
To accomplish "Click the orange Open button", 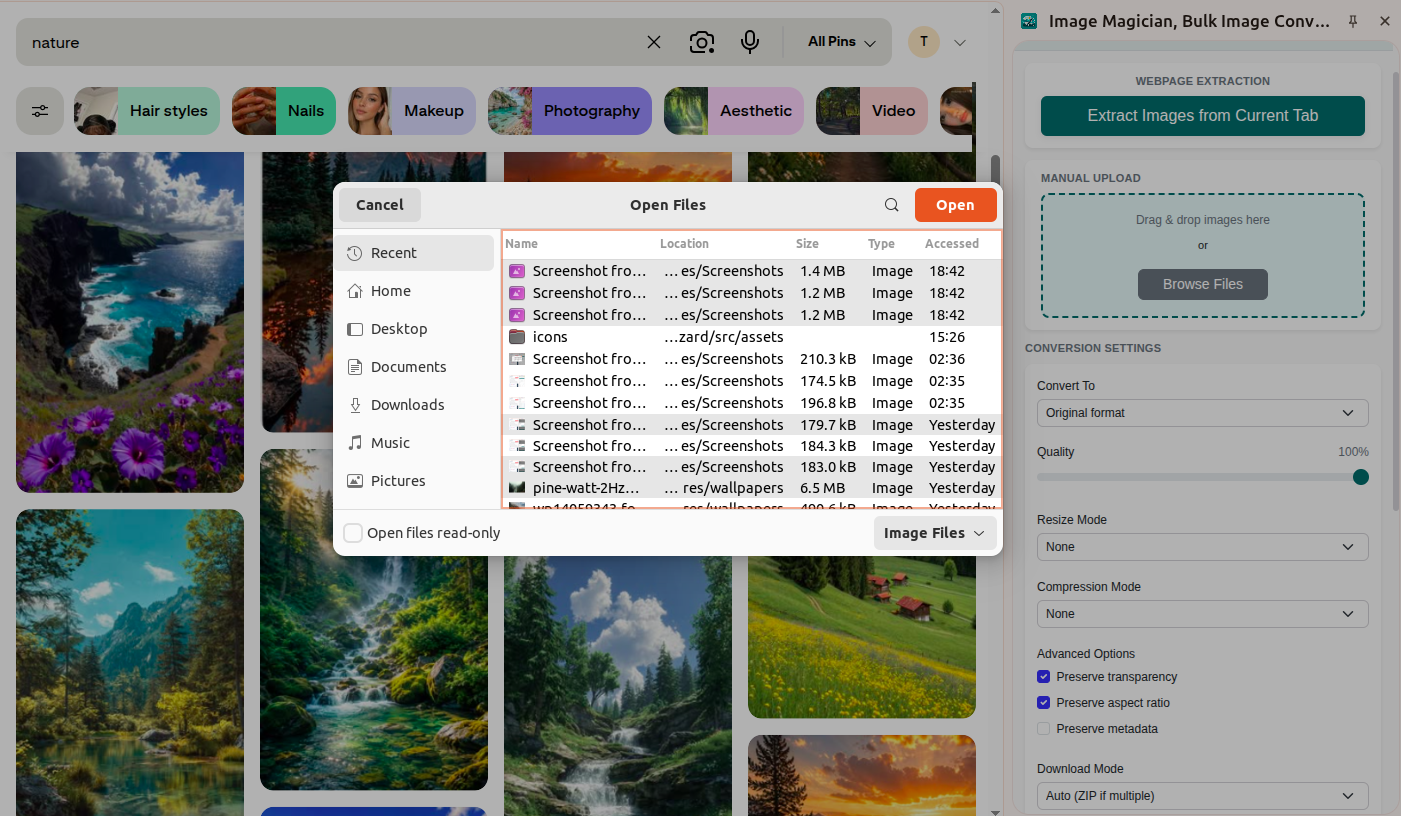I will pyautogui.click(x=955, y=205).
